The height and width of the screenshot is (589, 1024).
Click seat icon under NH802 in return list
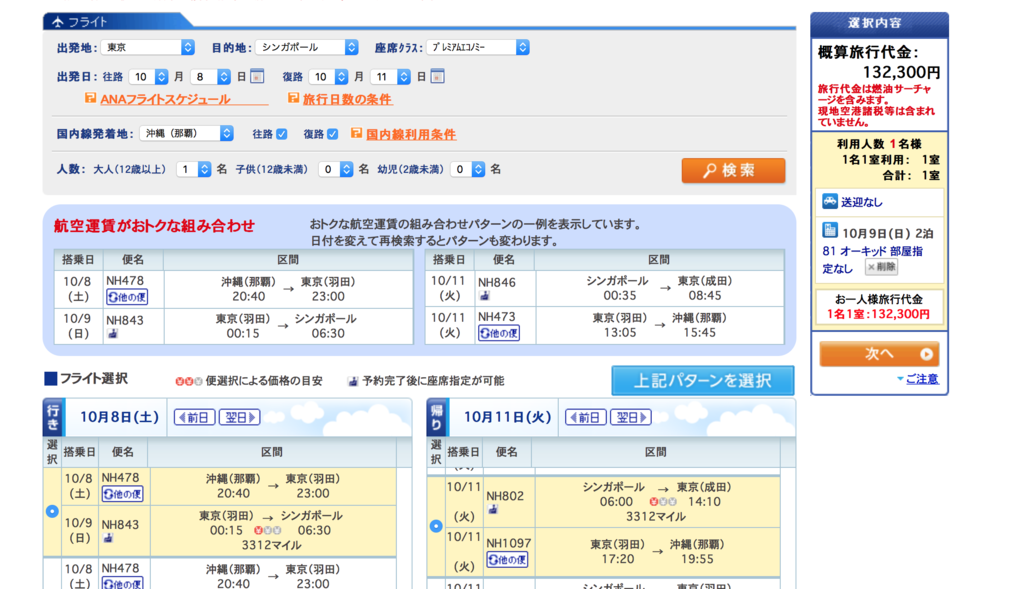tap(493, 509)
